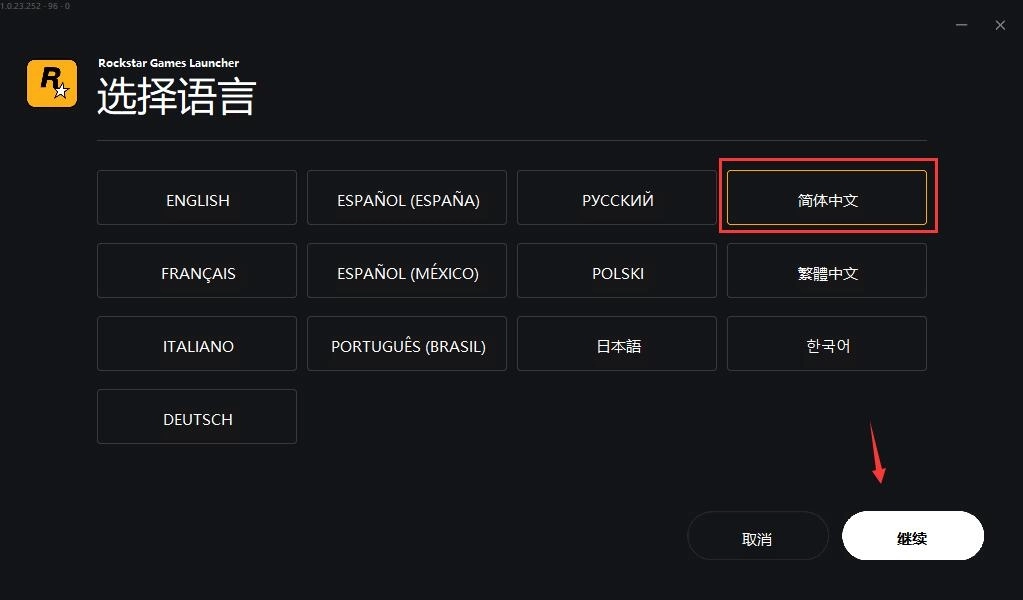Pick 简体中文 as the language
The height and width of the screenshot is (600, 1023).
pos(827,198)
